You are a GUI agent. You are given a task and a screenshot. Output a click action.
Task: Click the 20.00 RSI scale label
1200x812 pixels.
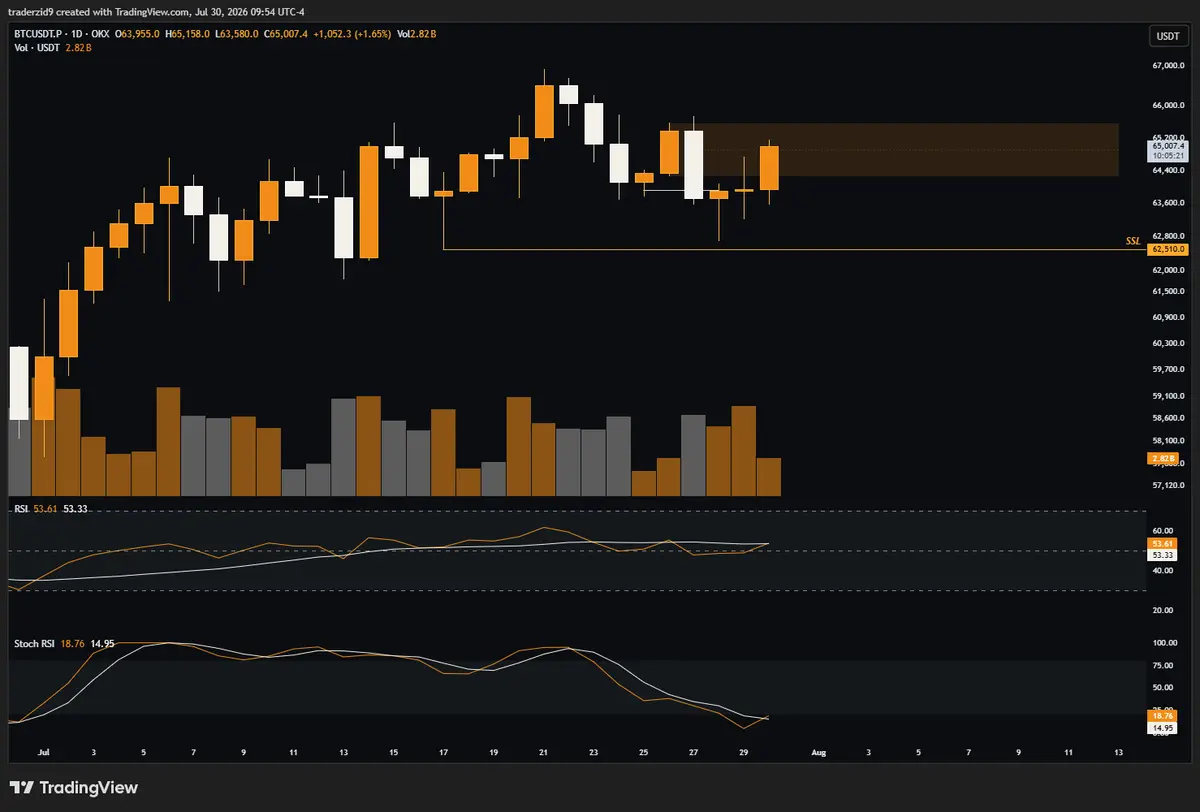[x=1161, y=610]
